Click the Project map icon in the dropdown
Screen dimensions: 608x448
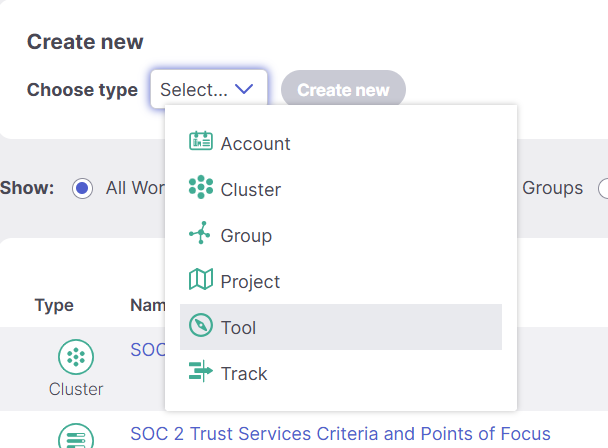tap(201, 280)
